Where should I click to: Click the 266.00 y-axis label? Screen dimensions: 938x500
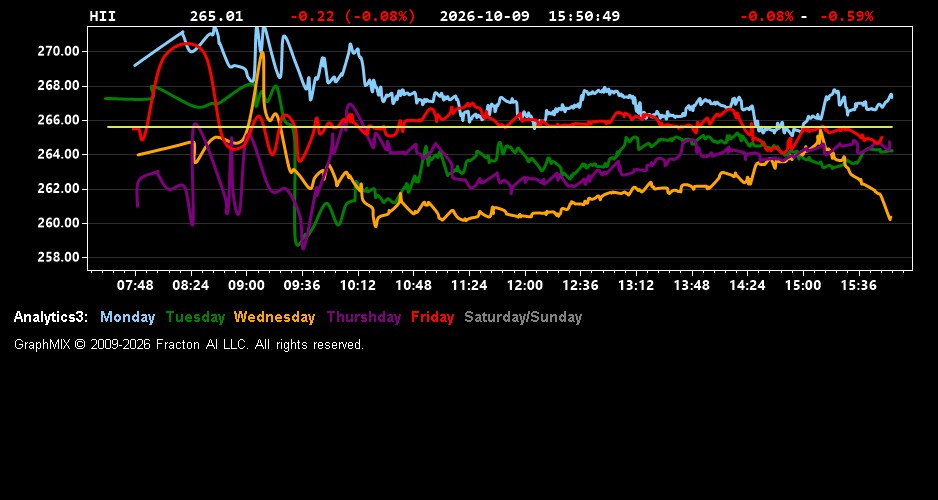click(58, 120)
